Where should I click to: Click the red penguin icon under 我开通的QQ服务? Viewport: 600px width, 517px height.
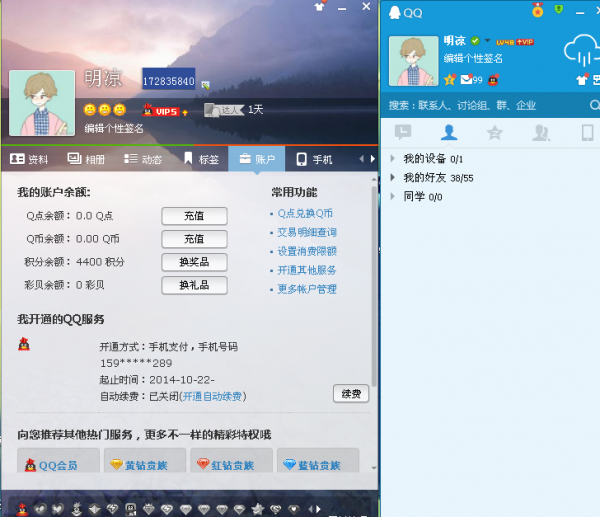(x=24, y=344)
